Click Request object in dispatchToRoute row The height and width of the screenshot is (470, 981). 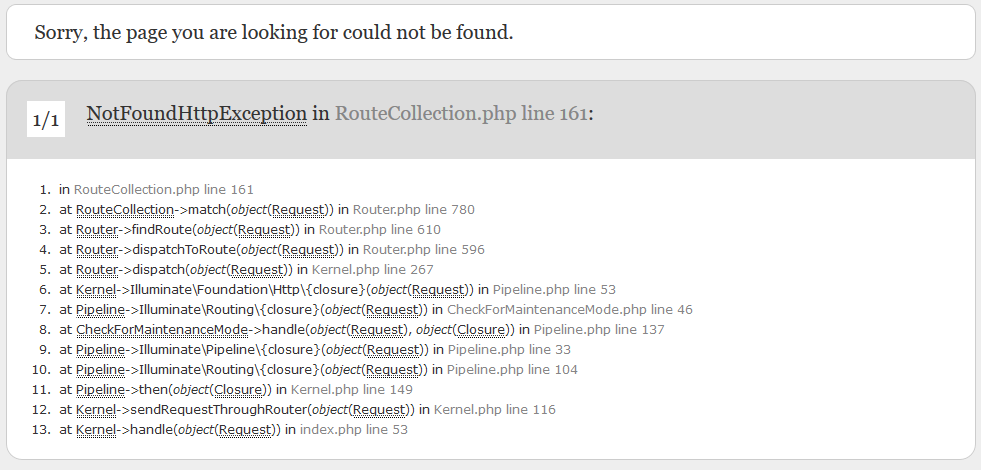(x=308, y=250)
